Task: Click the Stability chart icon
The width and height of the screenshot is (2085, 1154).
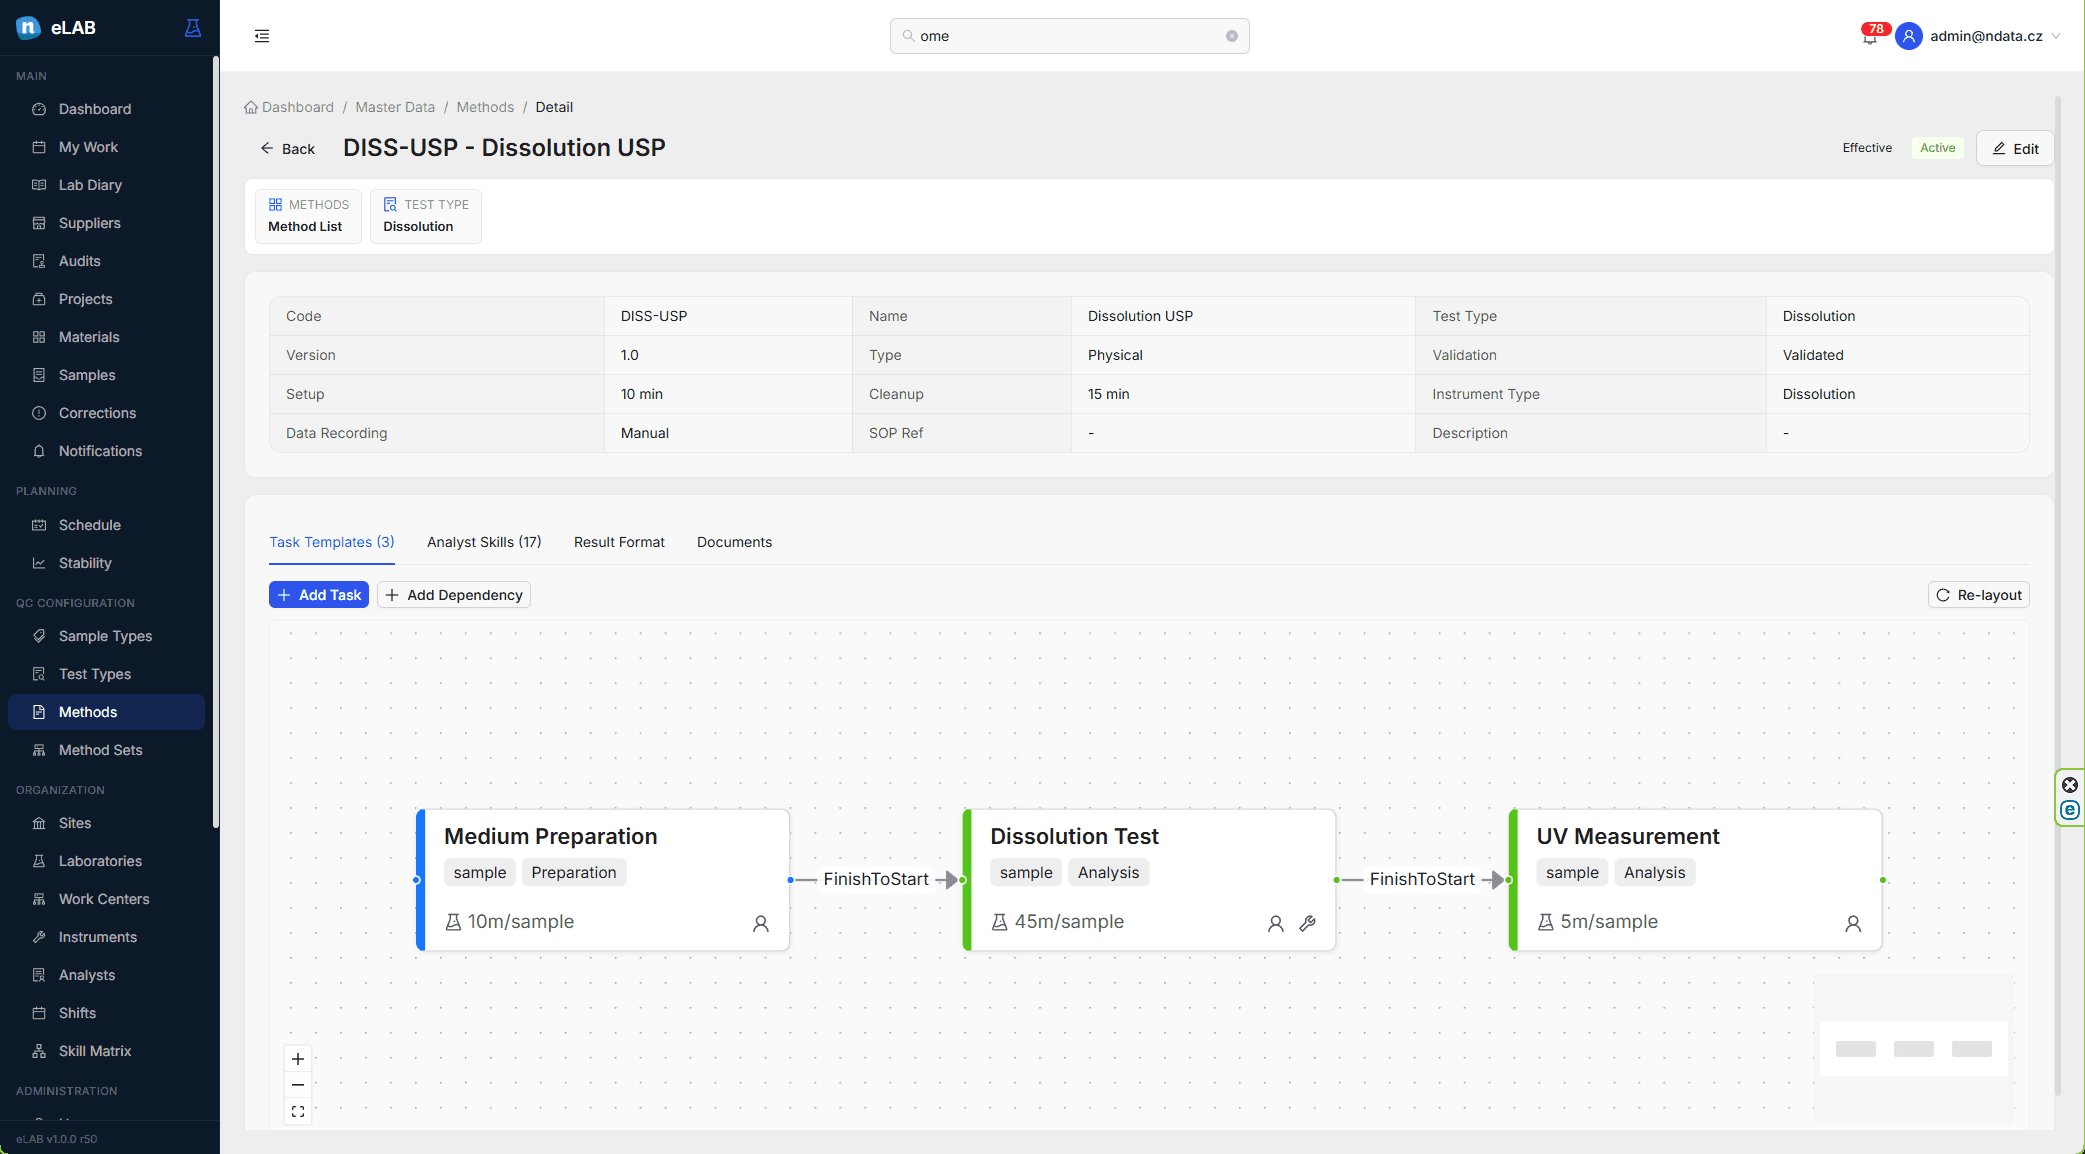Action: [39, 563]
